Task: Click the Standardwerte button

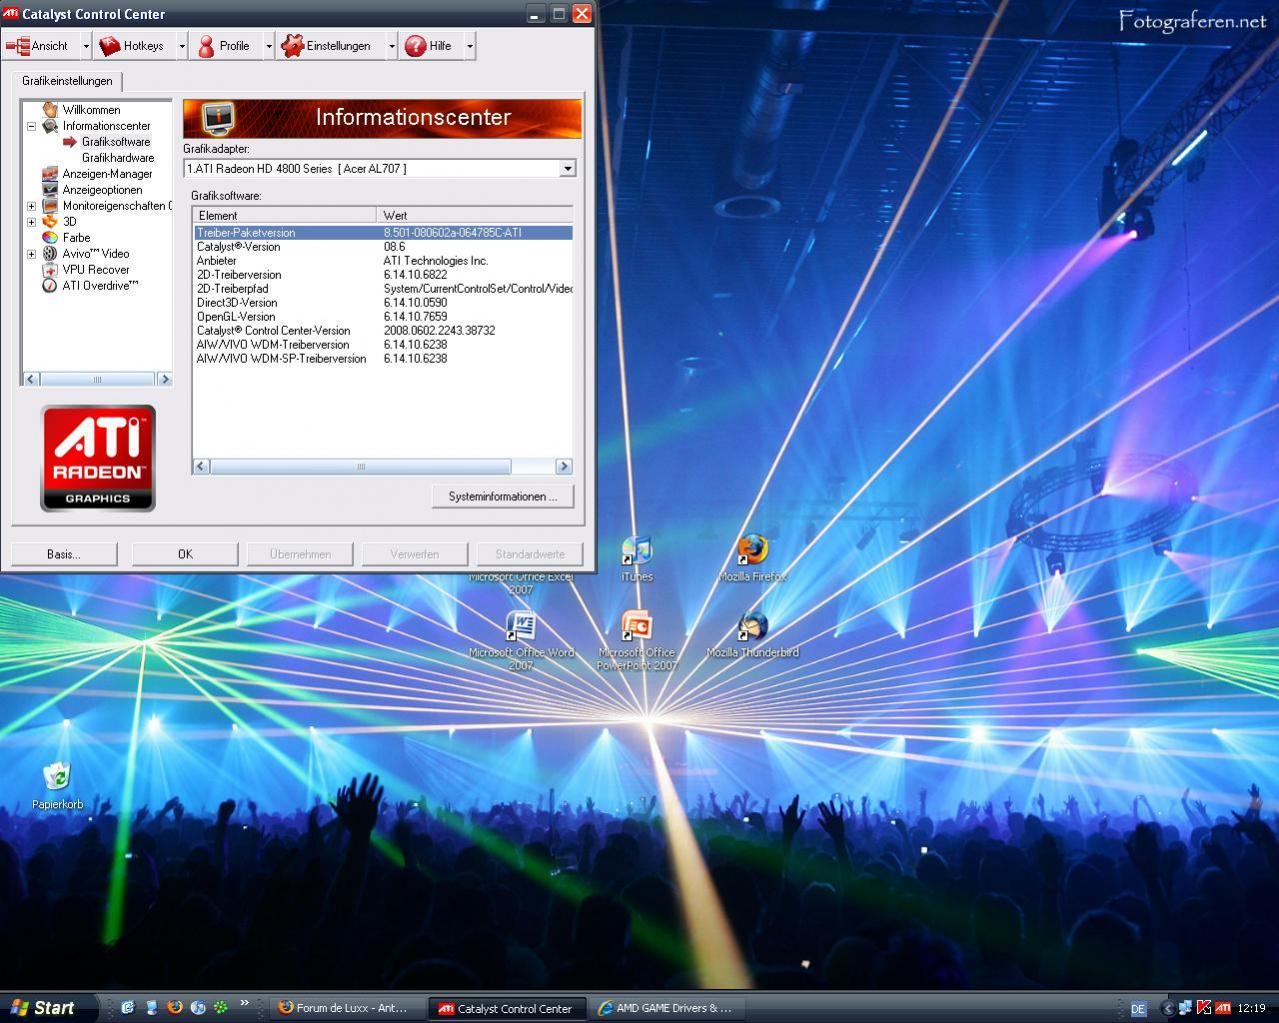Action: [x=530, y=554]
